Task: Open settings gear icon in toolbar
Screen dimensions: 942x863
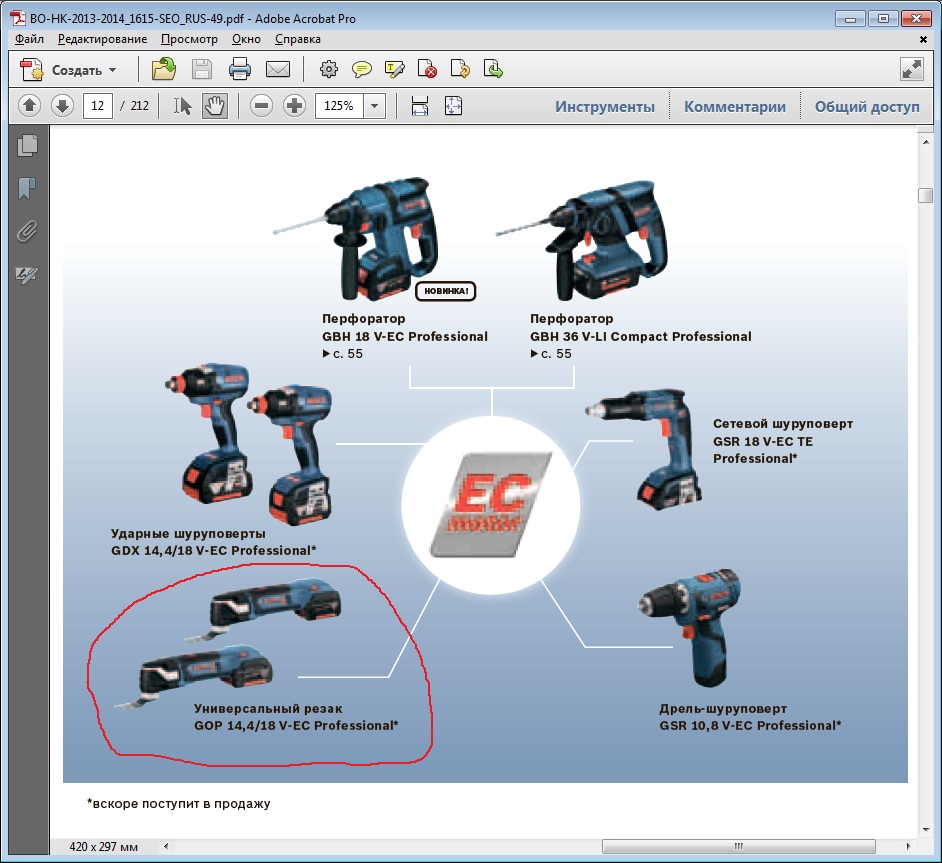Action: [328, 70]
